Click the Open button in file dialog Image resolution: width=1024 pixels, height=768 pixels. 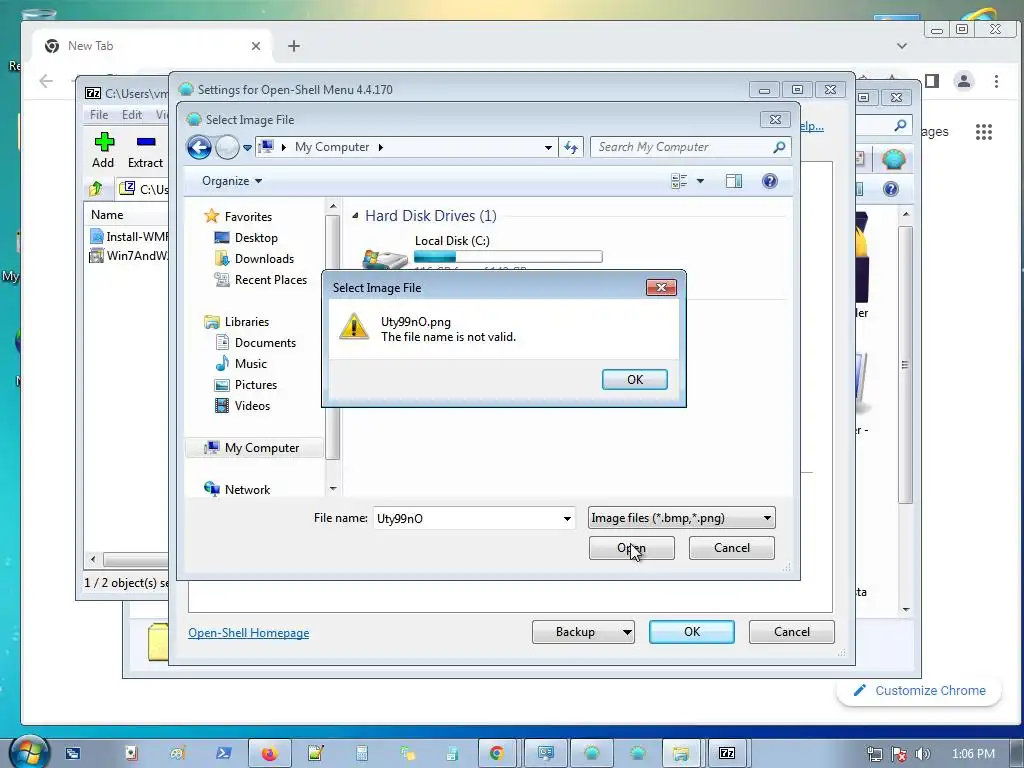coord(632,548)
